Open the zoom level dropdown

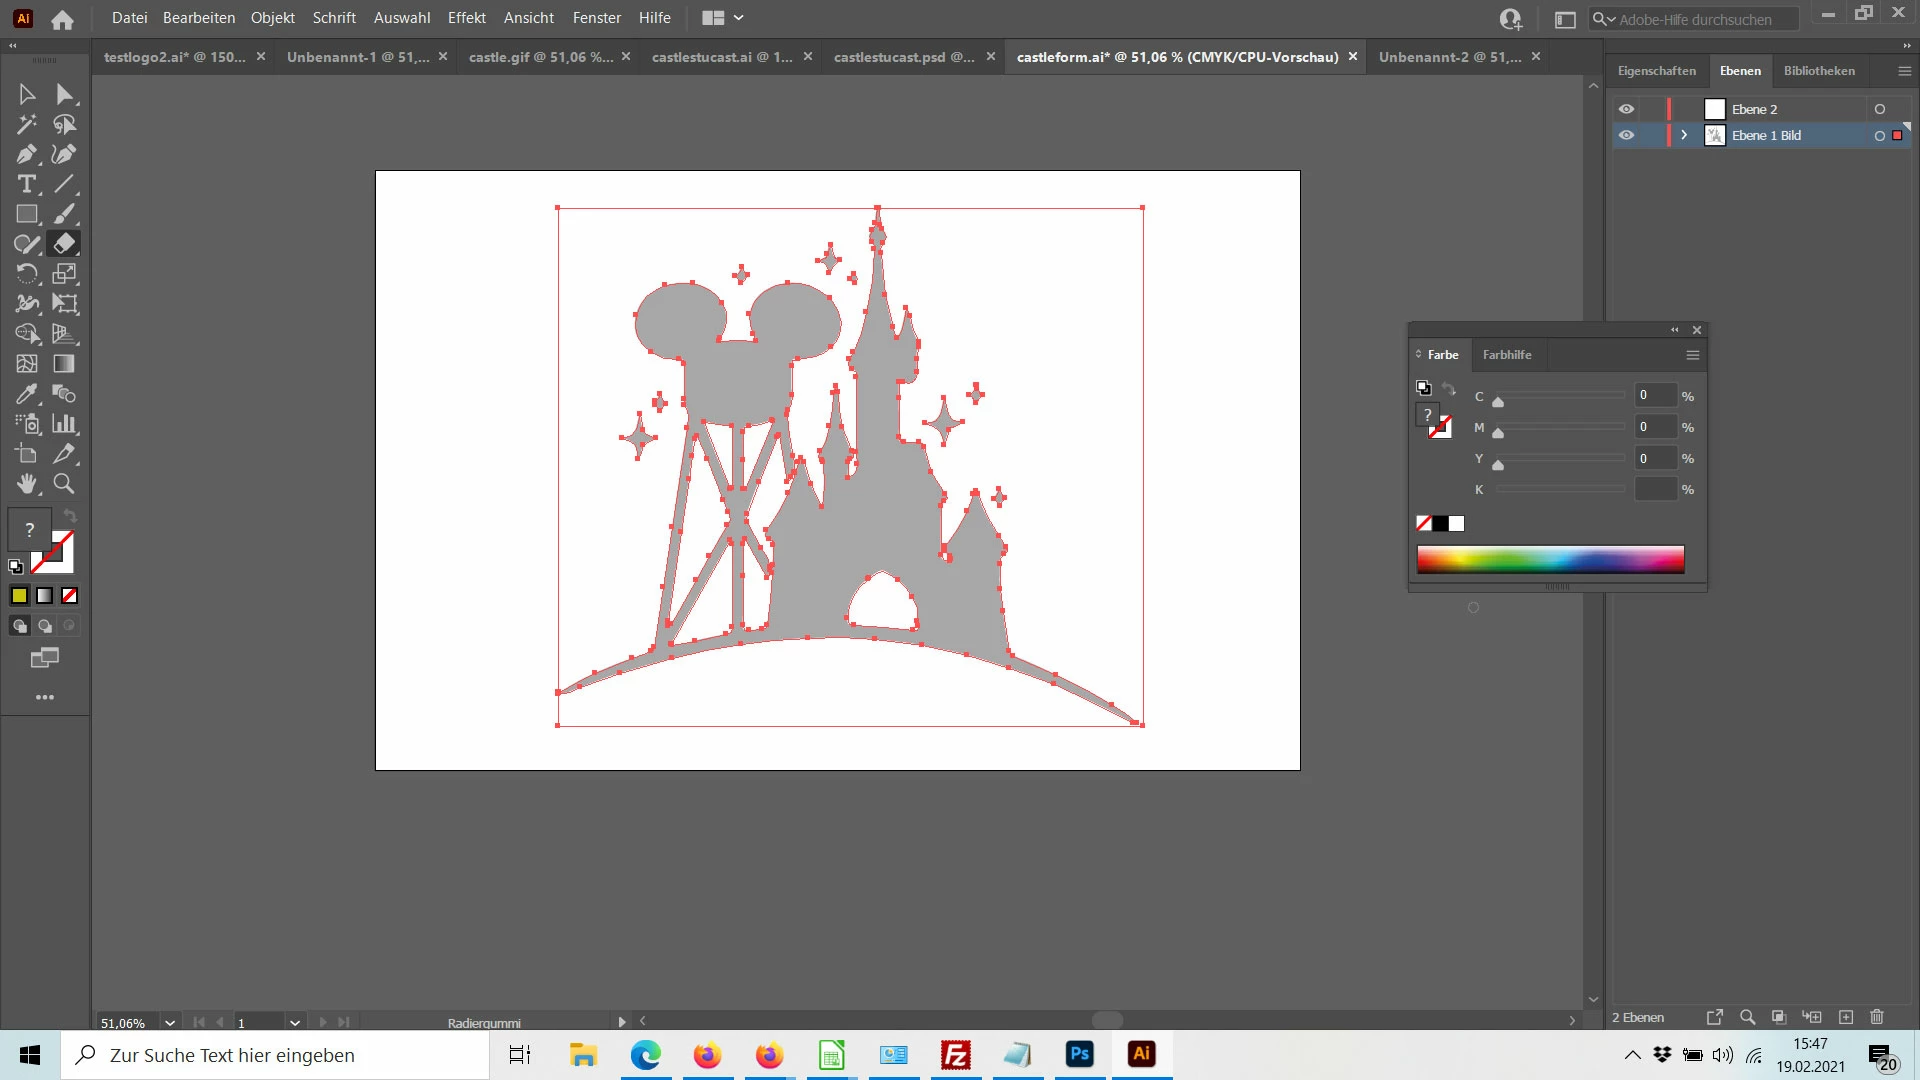pyautogui.click(x=170, y=1022)
